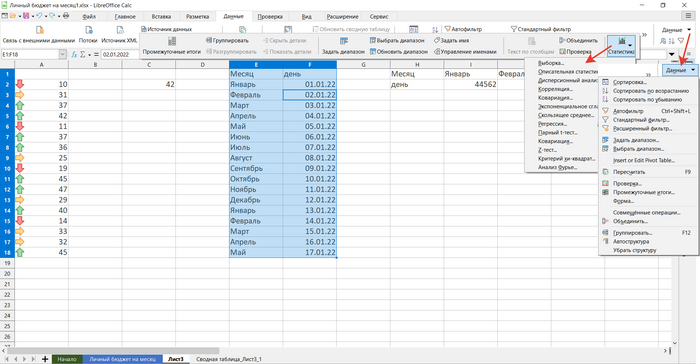Click the Sum sigma icon
Image resolution: width=700 pixels, height=364 pixels.
pyautogui.click(x=83, y=54)
